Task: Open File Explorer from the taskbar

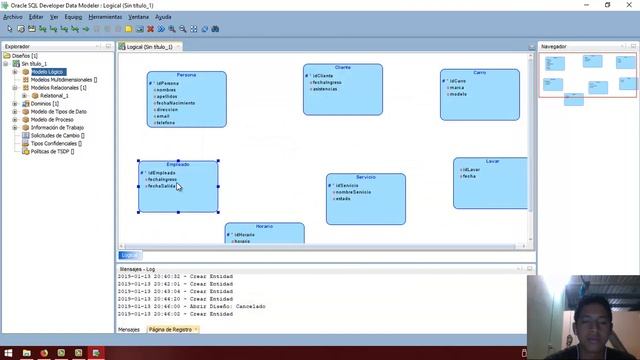Action: pos(27,353)
